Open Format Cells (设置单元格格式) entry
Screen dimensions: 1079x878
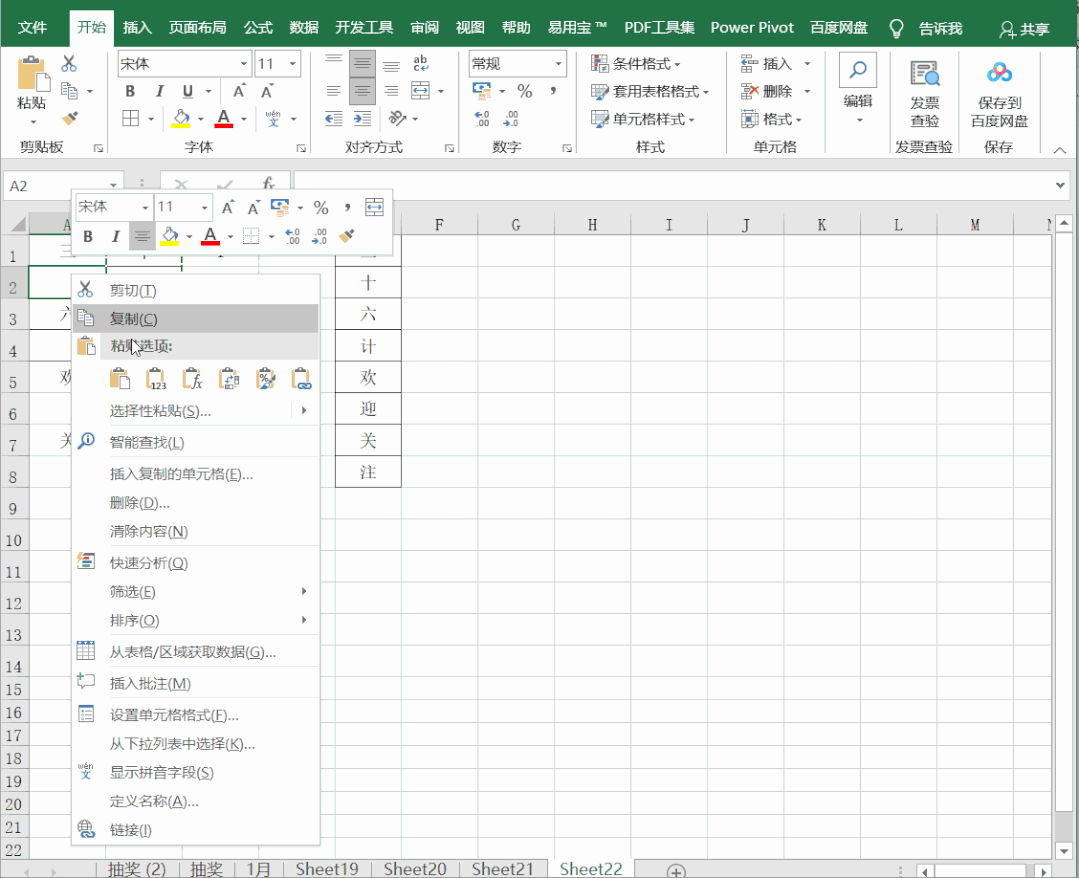pos(196,715)
